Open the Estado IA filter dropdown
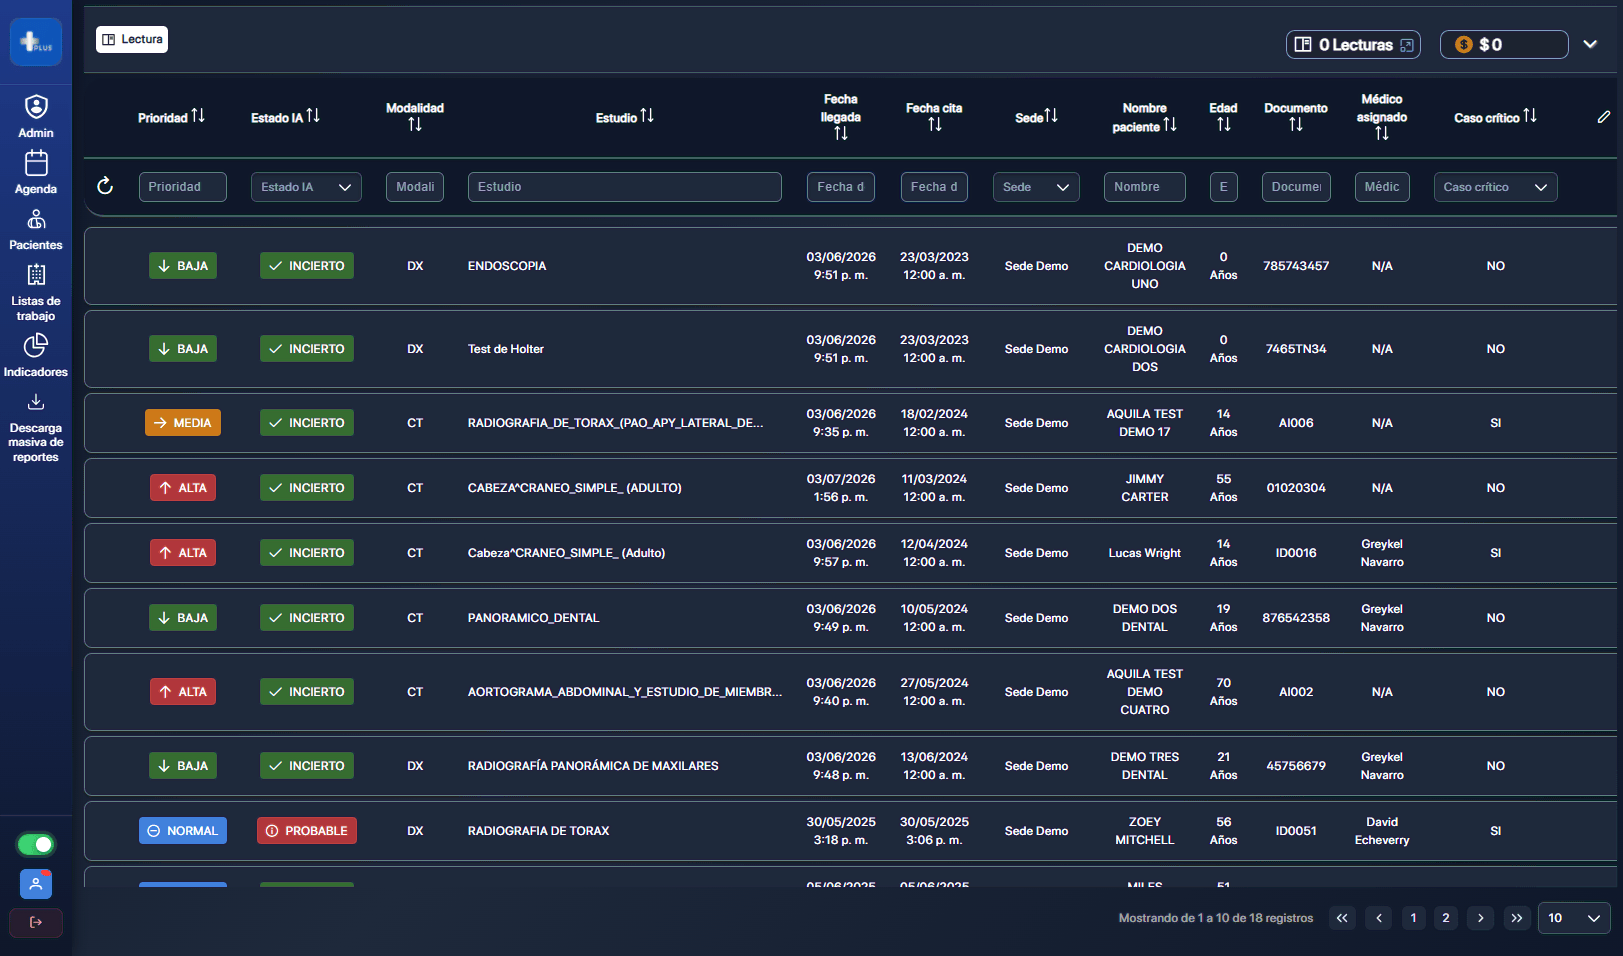Viewport: 1623px width, 956px height. coord(306,187)
